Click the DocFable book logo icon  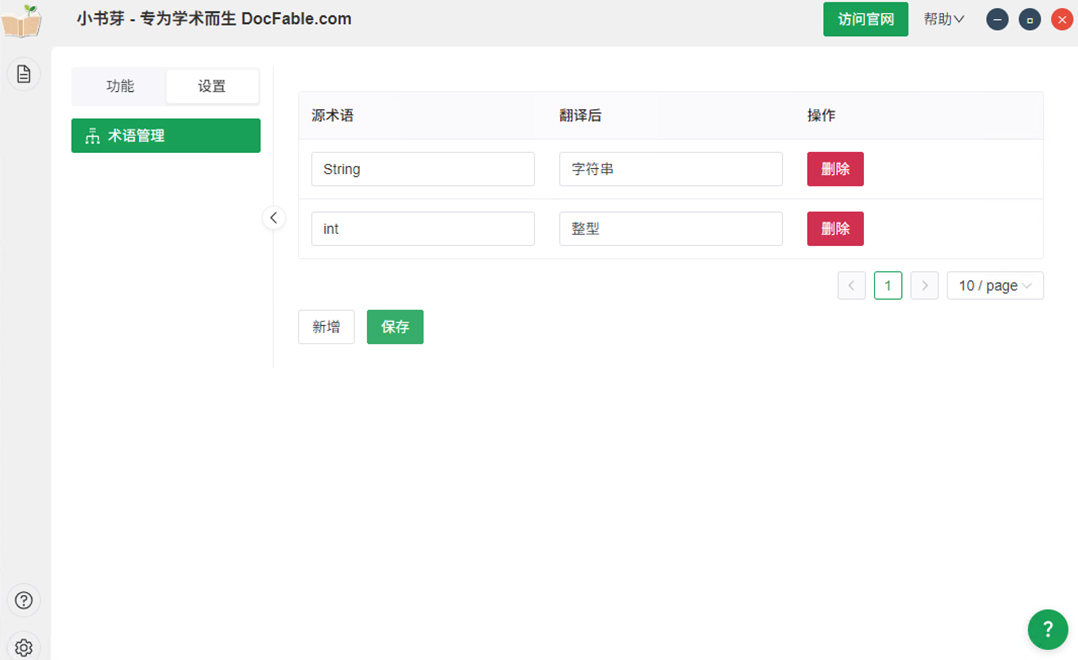click(22, 21)
